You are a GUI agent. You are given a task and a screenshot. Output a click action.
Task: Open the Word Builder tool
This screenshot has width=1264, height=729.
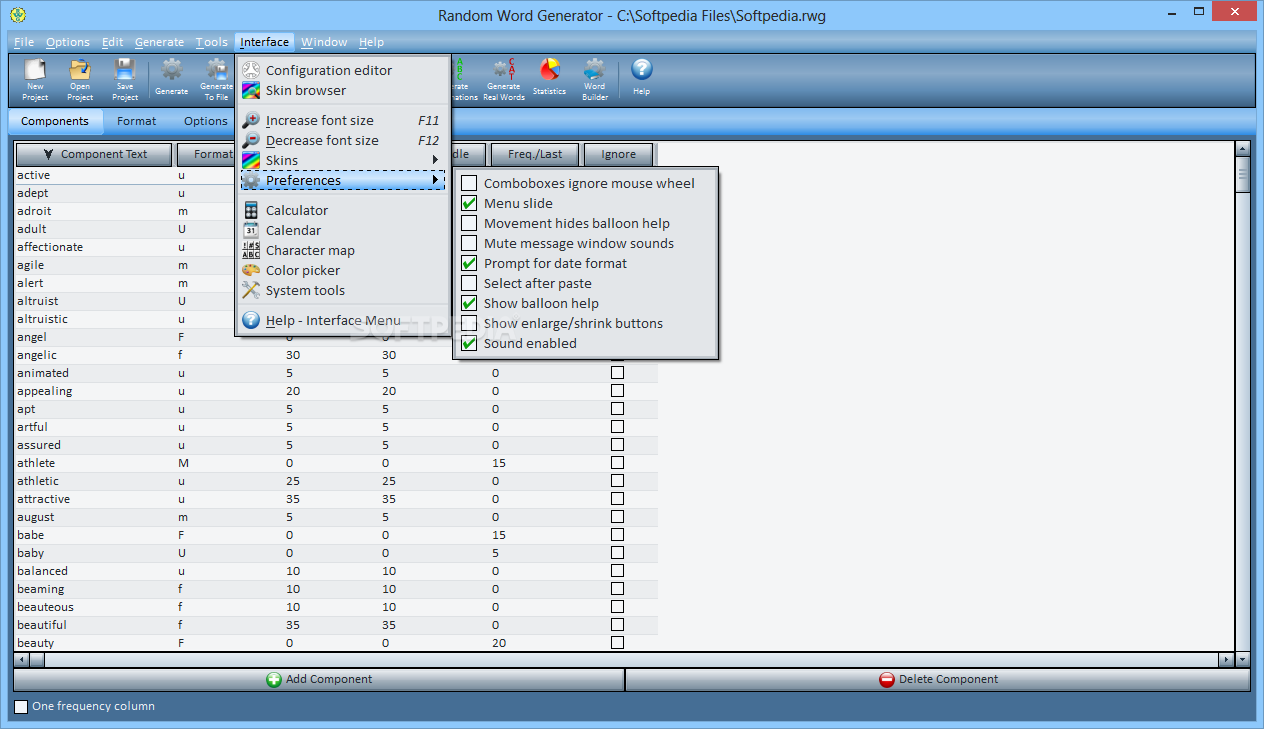(x=595, y=79)
